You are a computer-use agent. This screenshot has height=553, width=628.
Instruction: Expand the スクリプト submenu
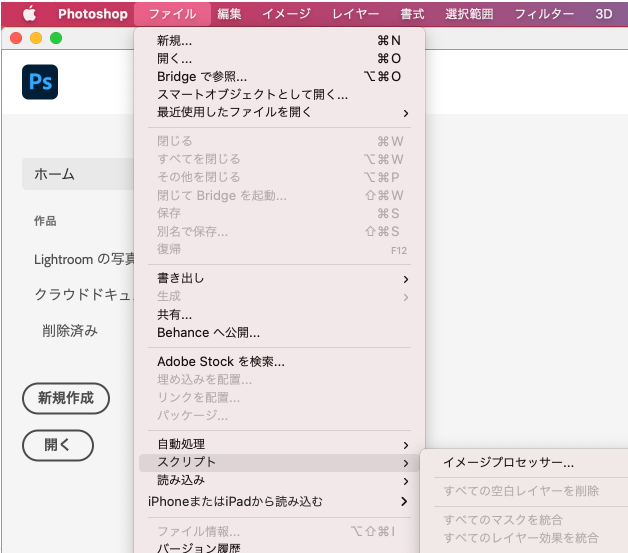(279, 463)
